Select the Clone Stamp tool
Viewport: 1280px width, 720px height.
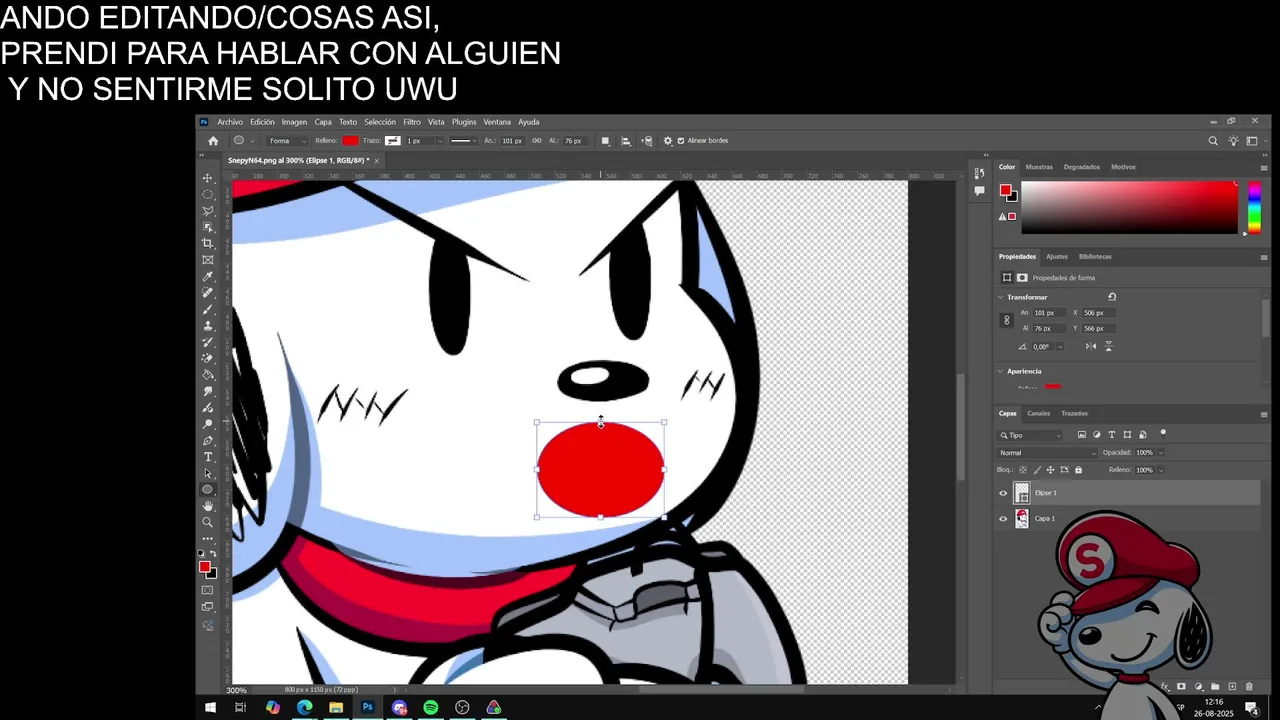(208, 325)
